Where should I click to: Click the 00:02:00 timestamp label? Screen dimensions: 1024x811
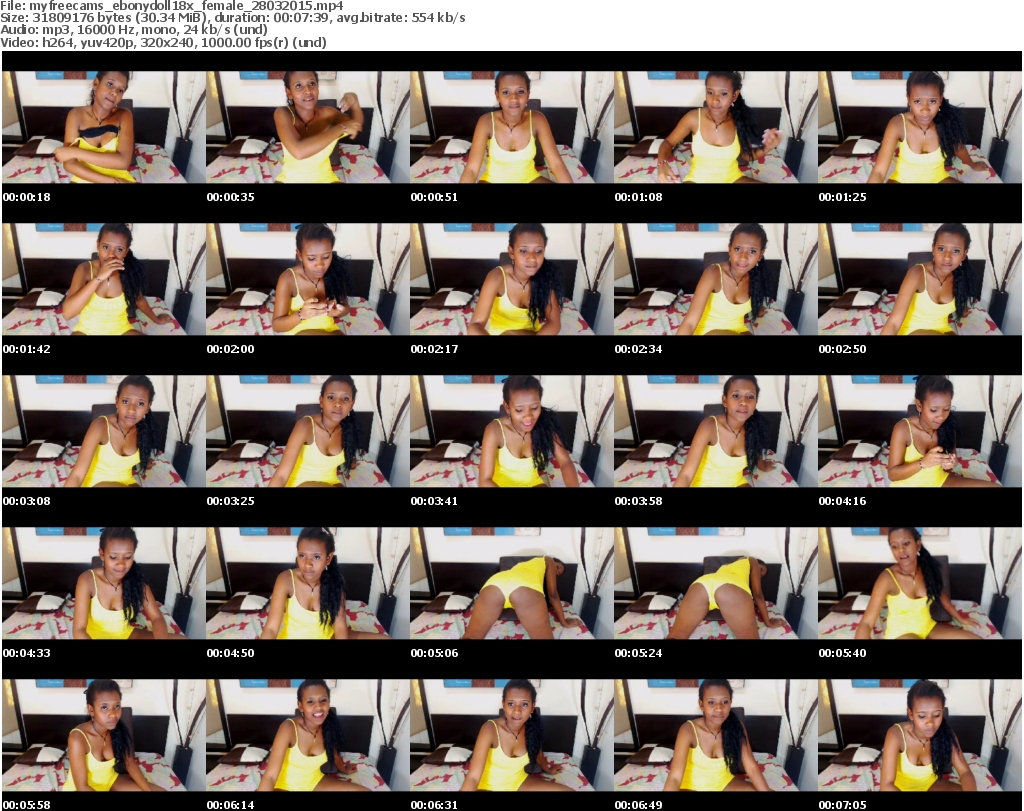click(231, 349)
